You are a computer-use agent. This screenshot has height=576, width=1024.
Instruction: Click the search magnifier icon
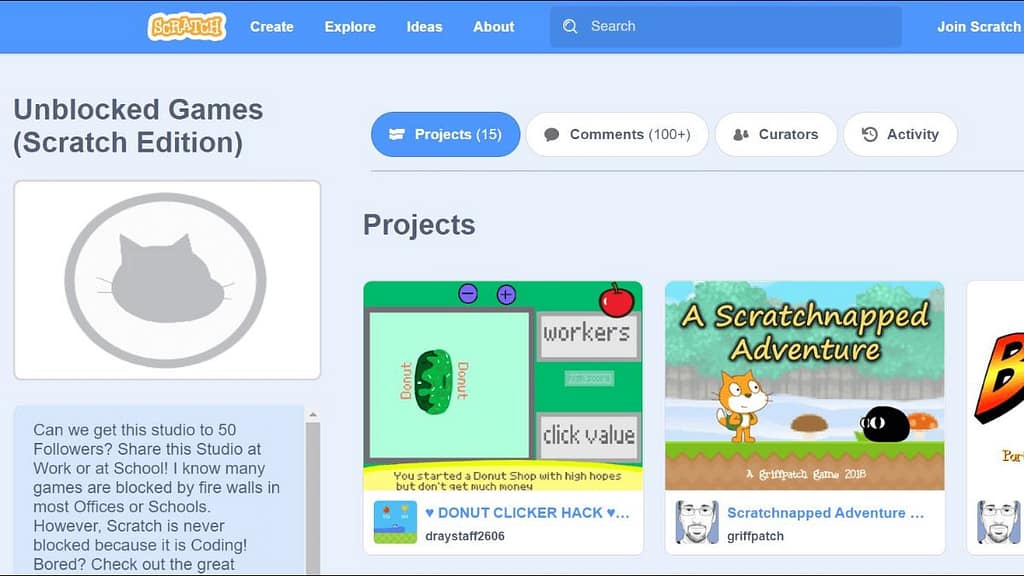[570, 26]
